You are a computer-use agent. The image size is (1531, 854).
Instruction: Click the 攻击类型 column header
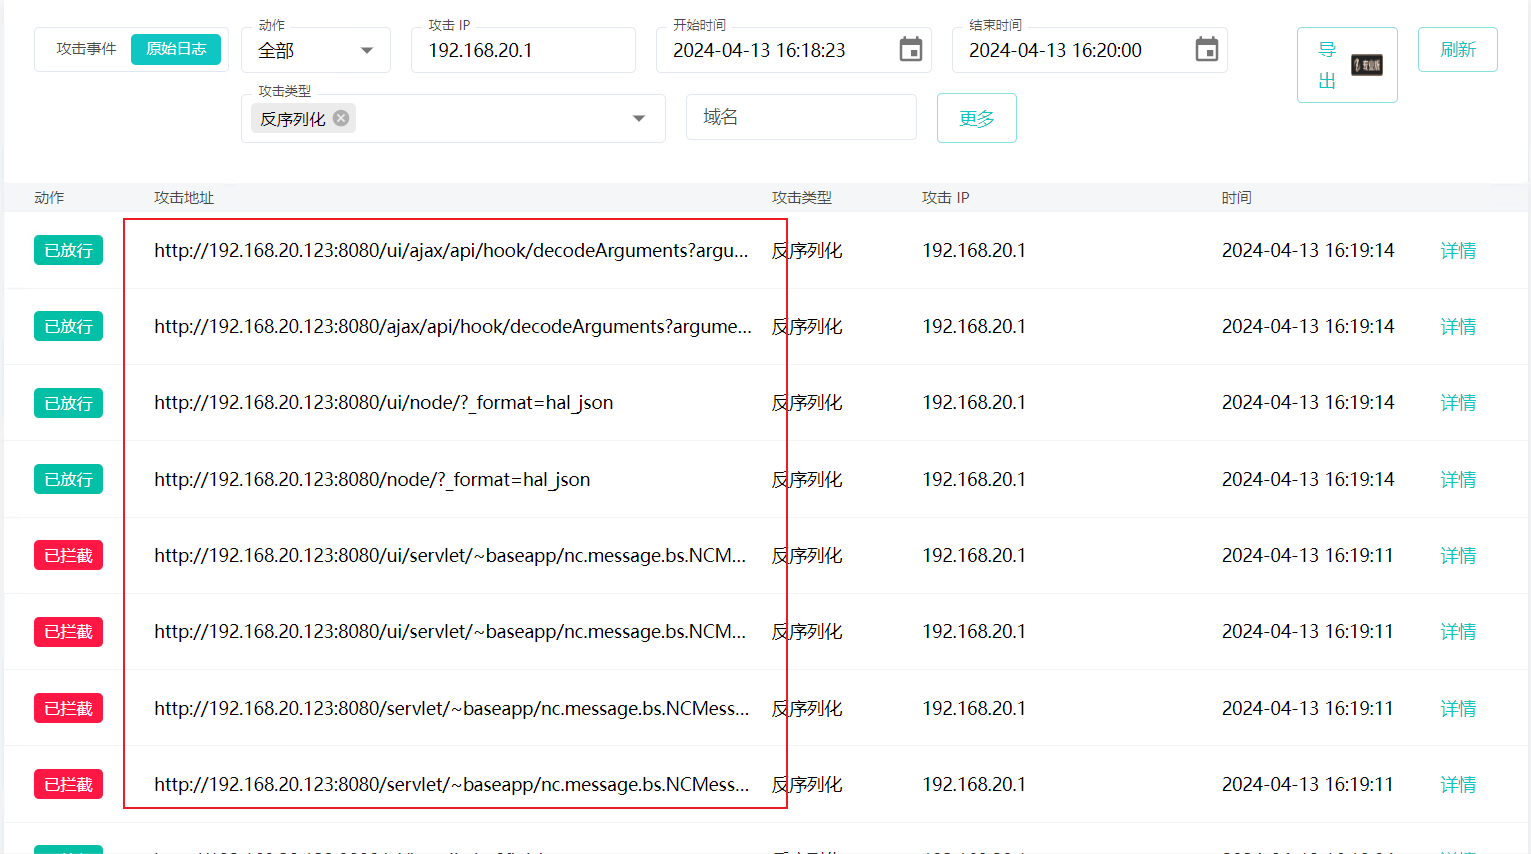pyautogui.click(x=802, y=198)
